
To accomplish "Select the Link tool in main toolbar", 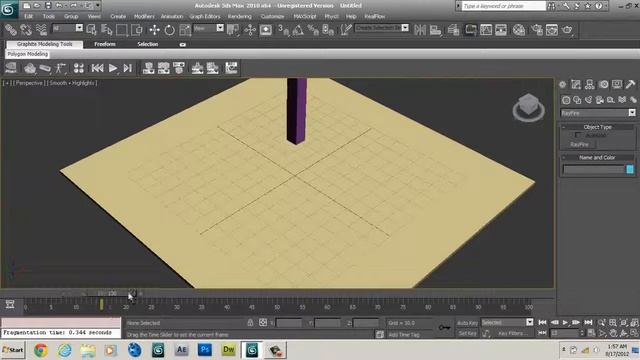I will click(x=11, y=30).
